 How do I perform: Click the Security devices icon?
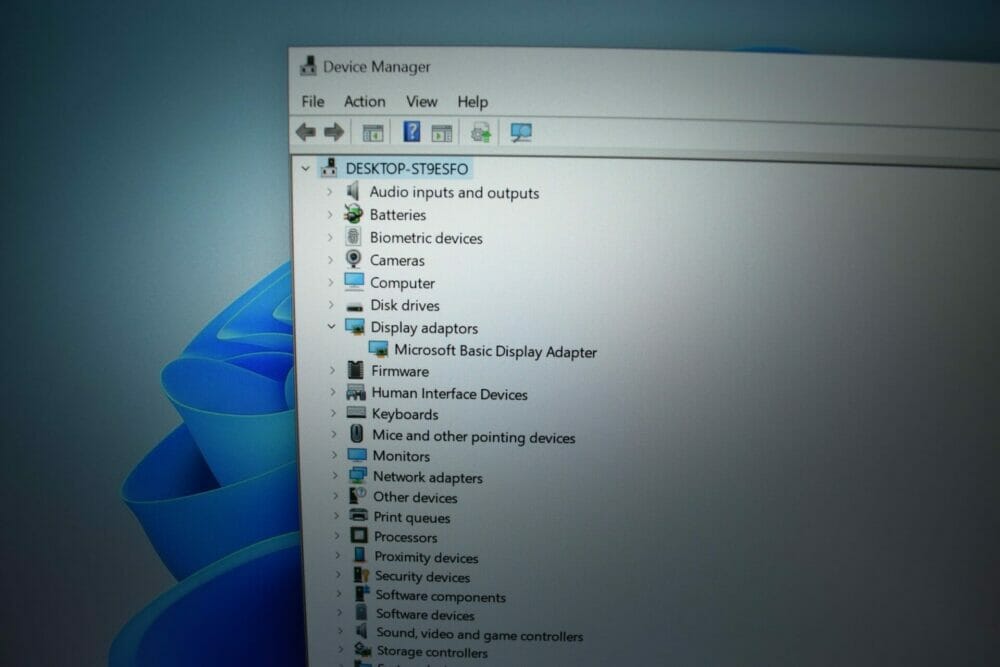[x=361, y=575]
